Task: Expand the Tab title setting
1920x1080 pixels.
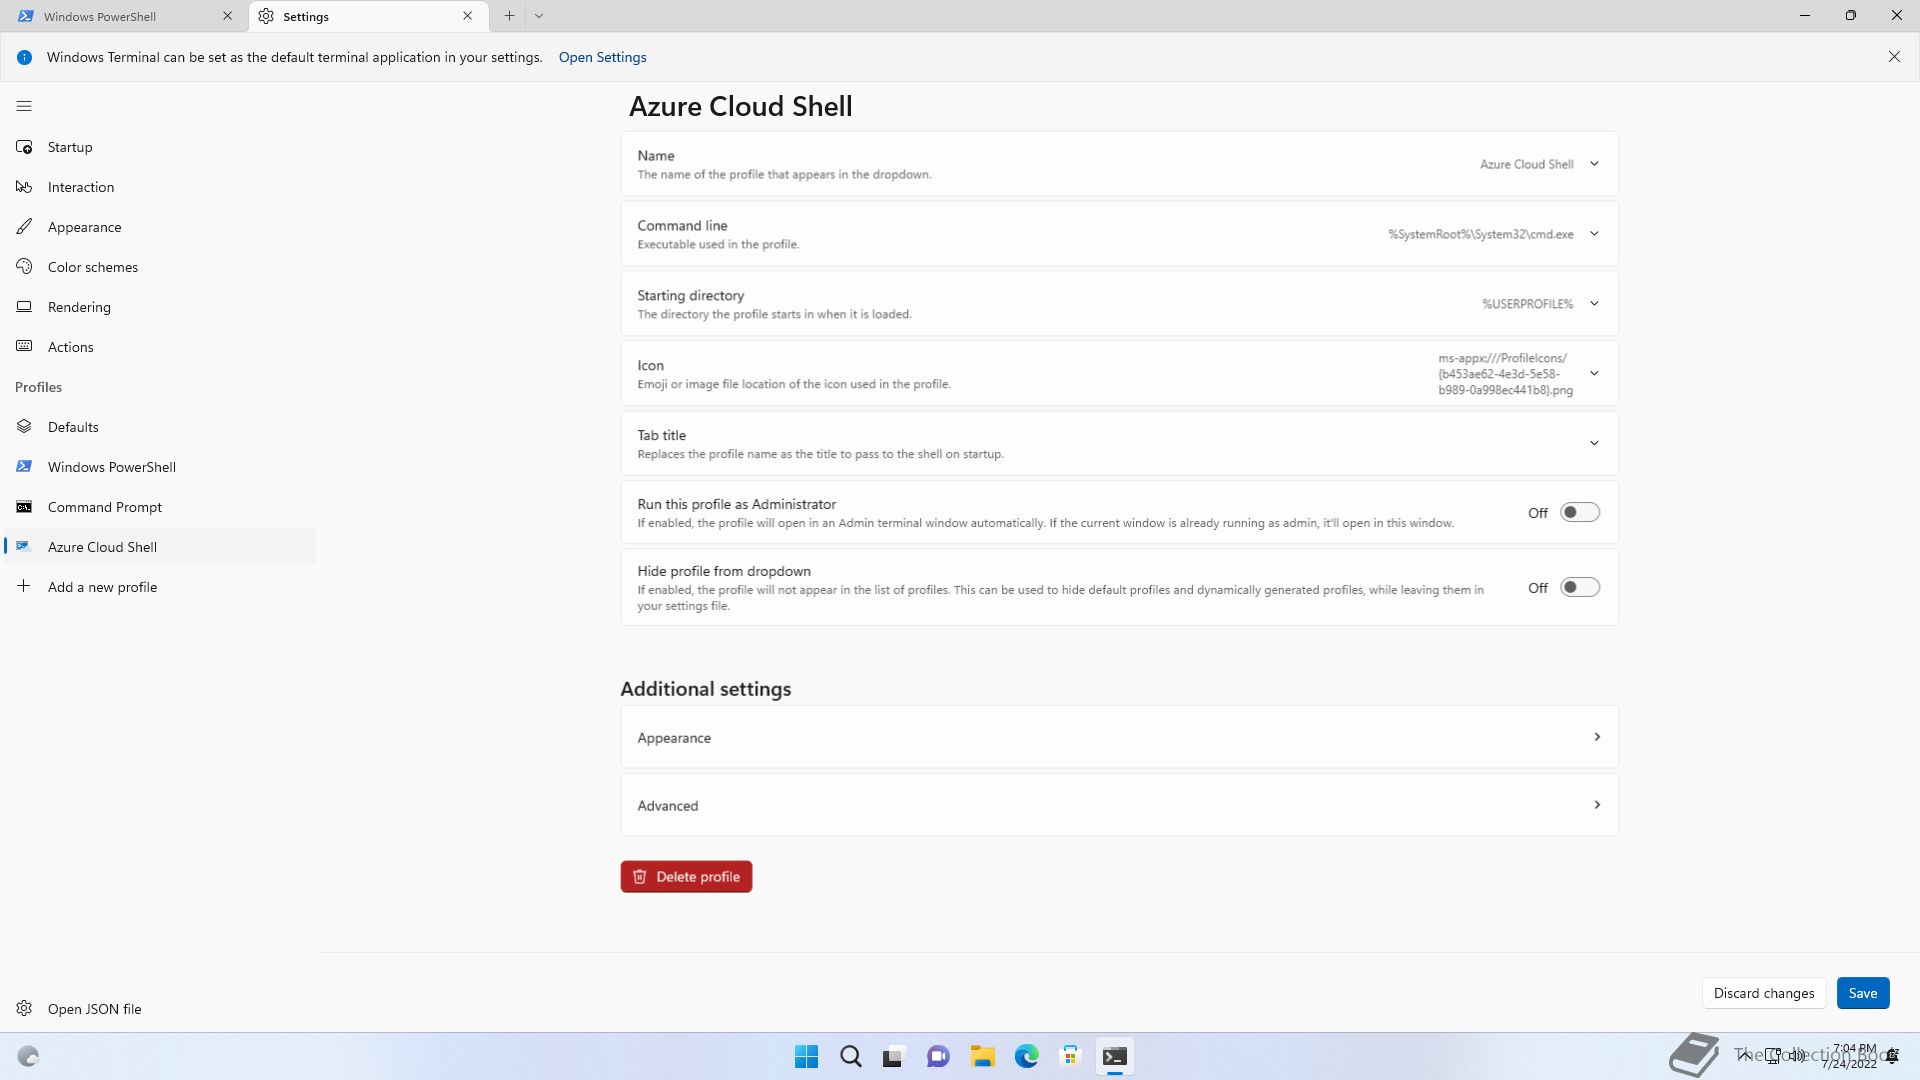Action: point(1119,444)
